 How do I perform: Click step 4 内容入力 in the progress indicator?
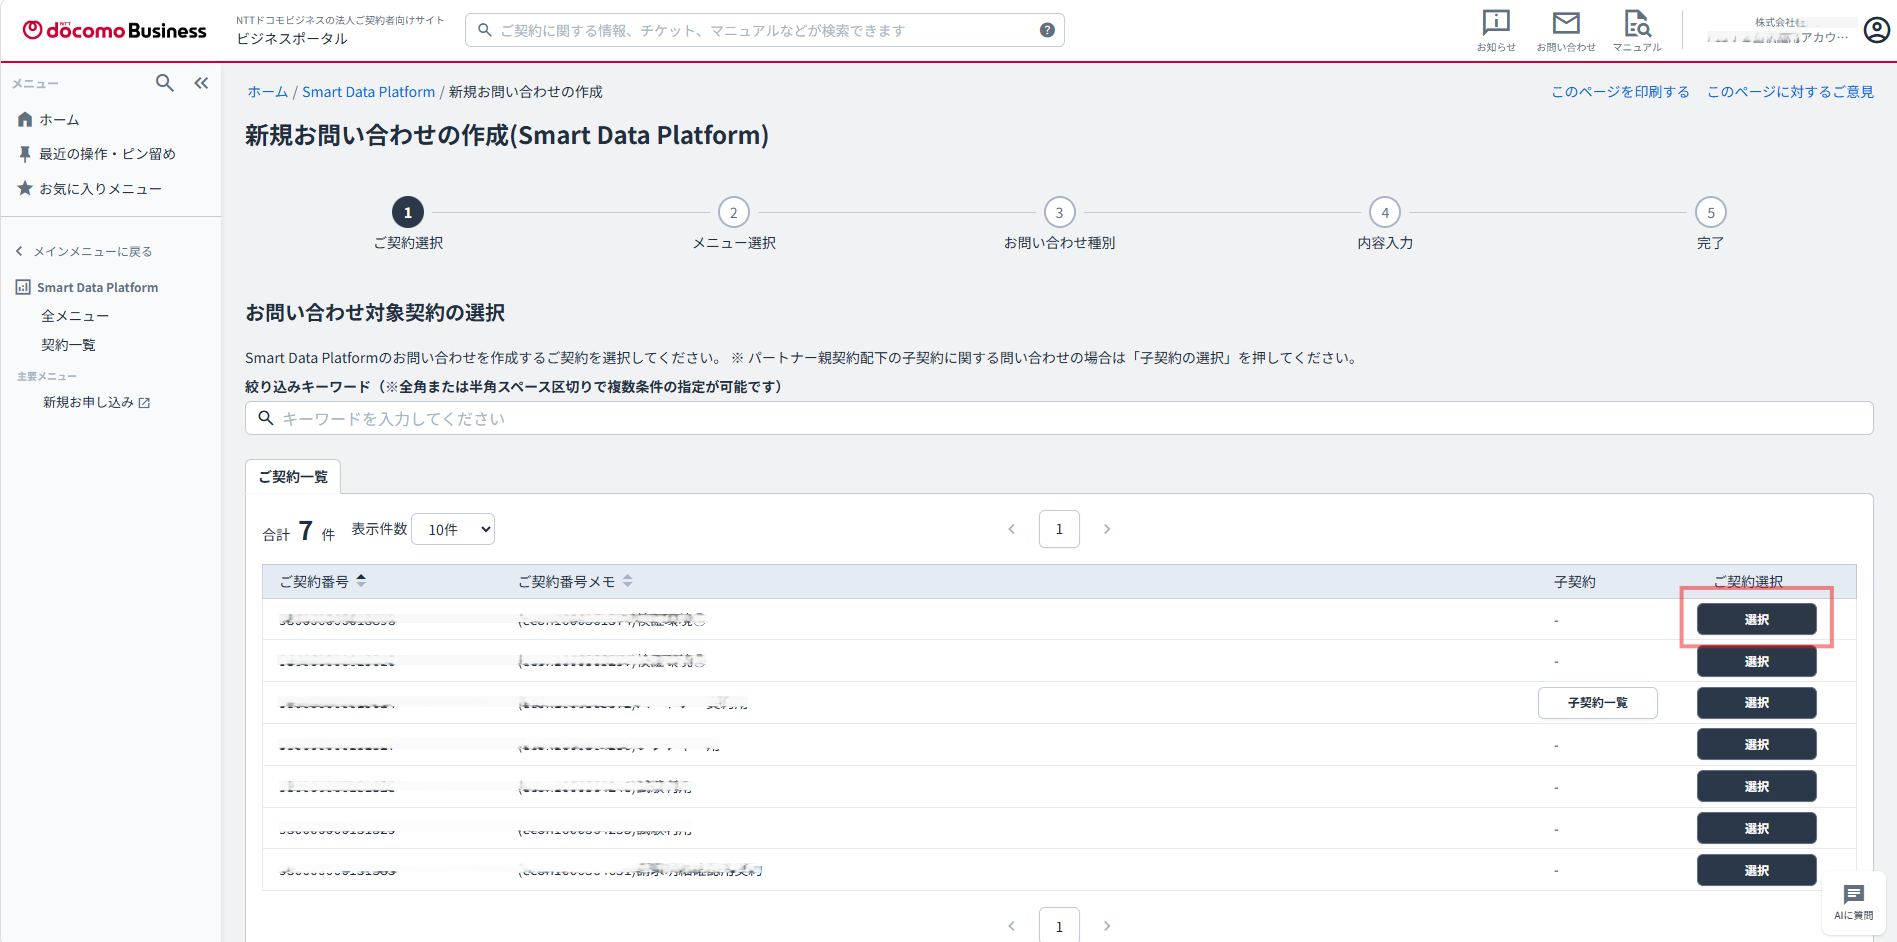coord(1385,224)
